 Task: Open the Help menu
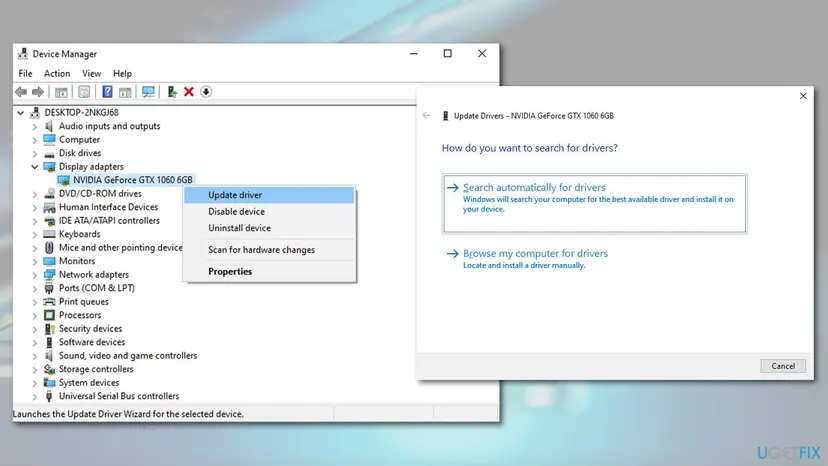(x=122, y=73)
